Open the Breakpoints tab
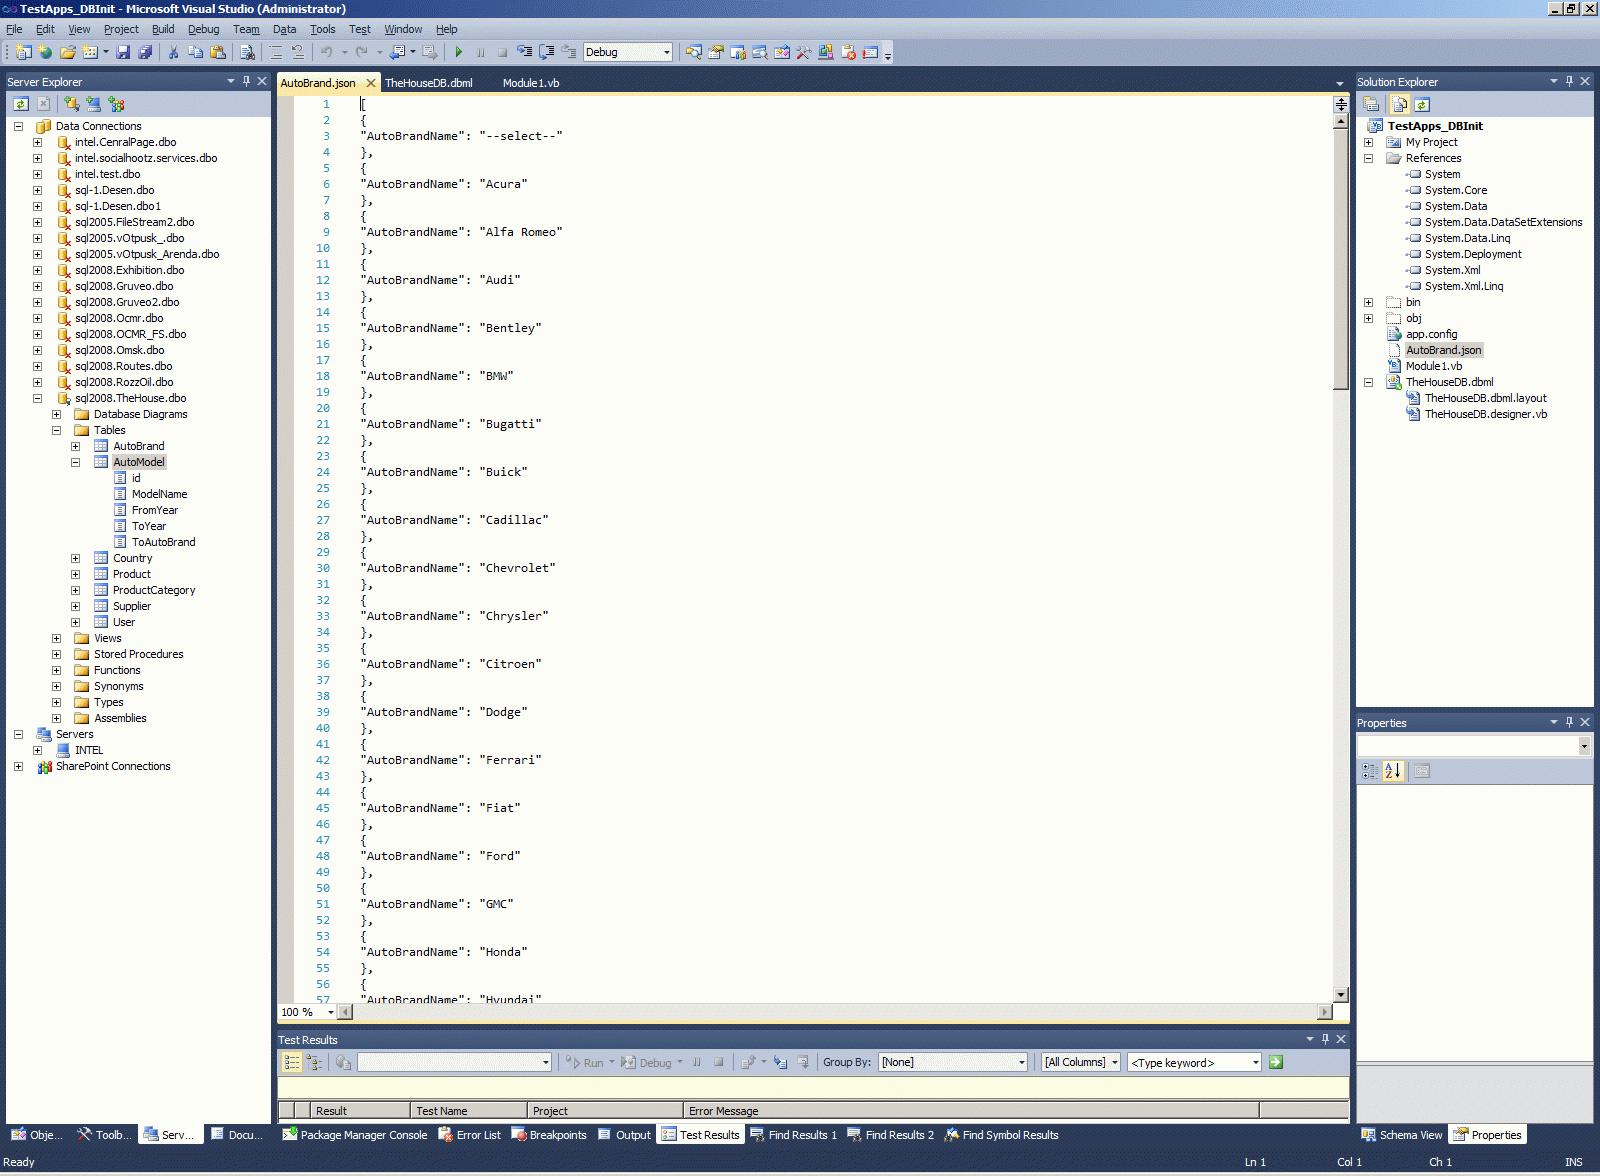 (x=549, y=1135)
